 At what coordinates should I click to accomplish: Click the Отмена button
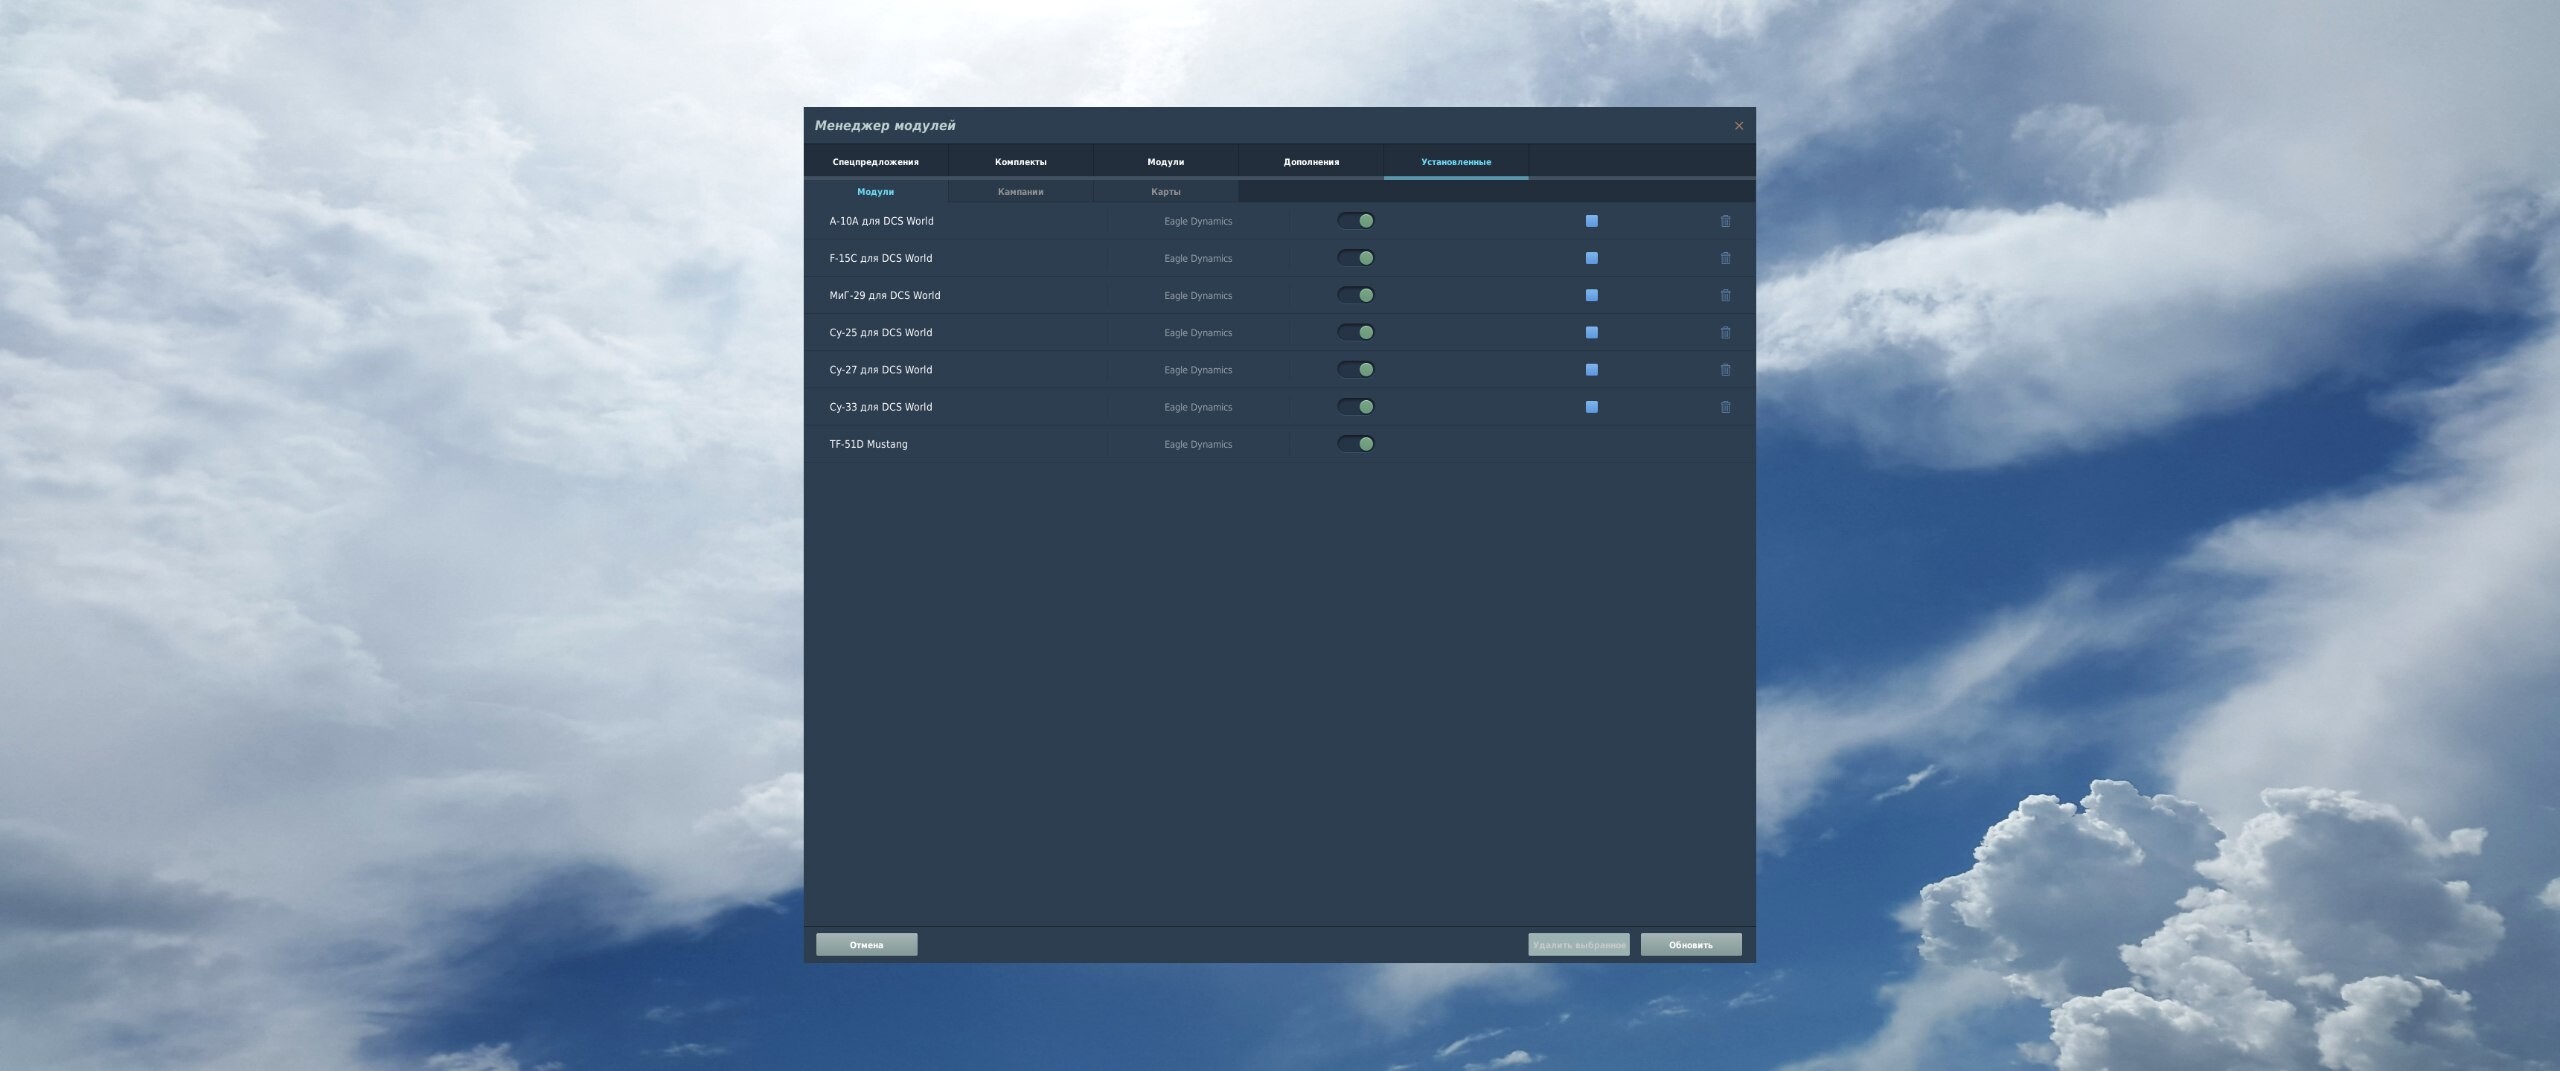[867, 945]
